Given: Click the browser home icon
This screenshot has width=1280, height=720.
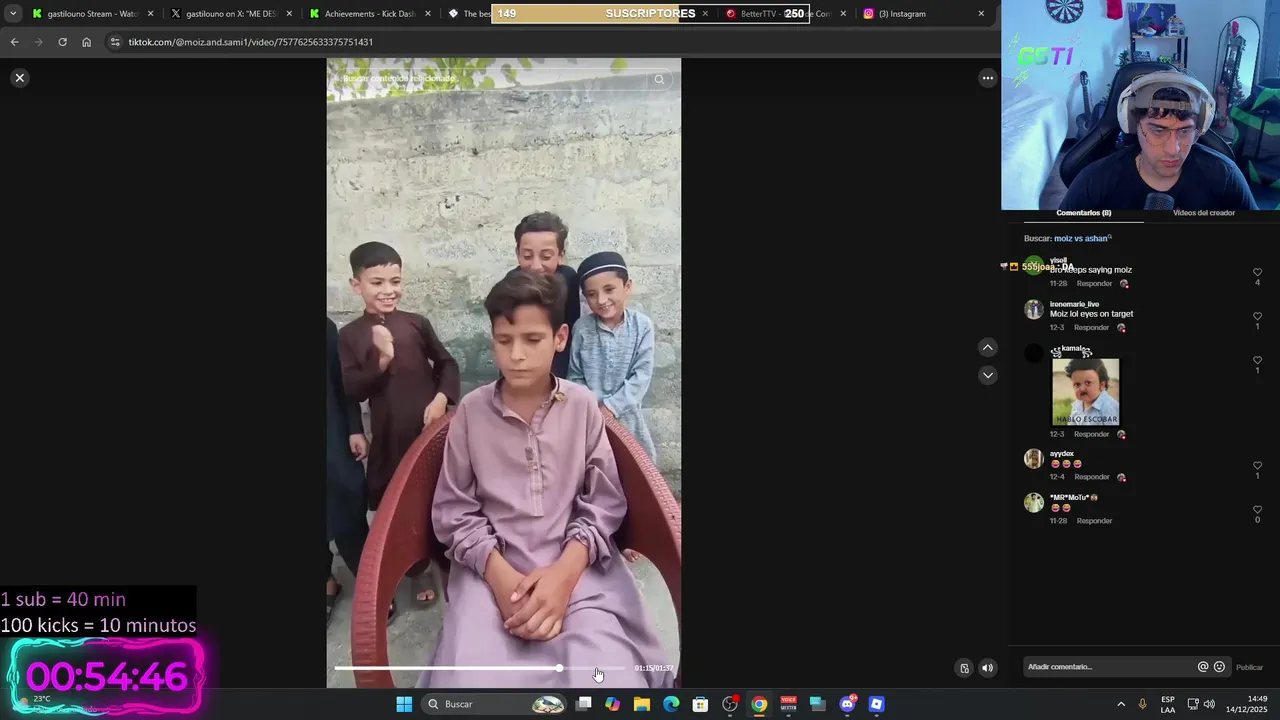Looking at the screenshot, I should tap(86, 42).
